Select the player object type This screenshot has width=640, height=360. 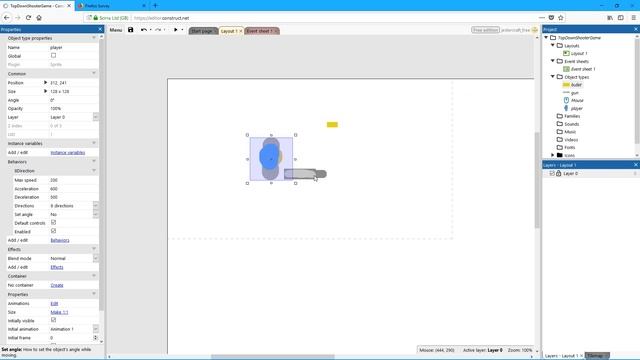[576, 108]
